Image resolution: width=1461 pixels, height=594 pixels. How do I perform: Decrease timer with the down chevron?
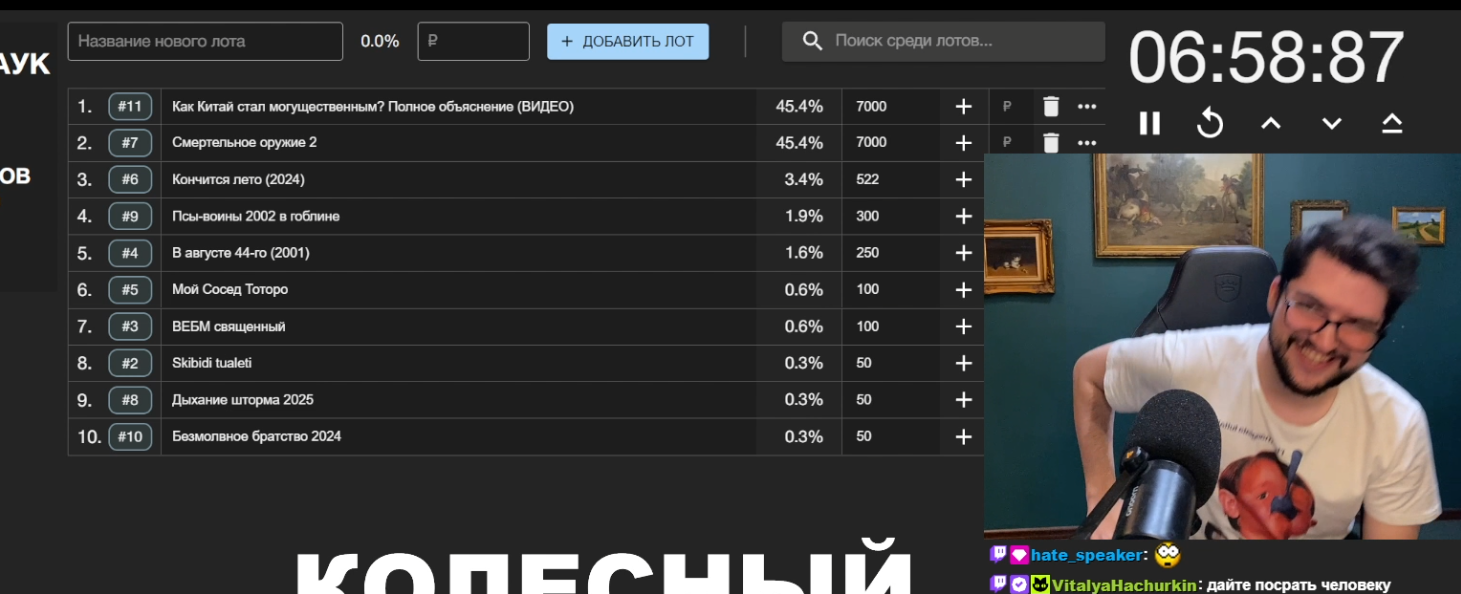[x=1331, y=123]
